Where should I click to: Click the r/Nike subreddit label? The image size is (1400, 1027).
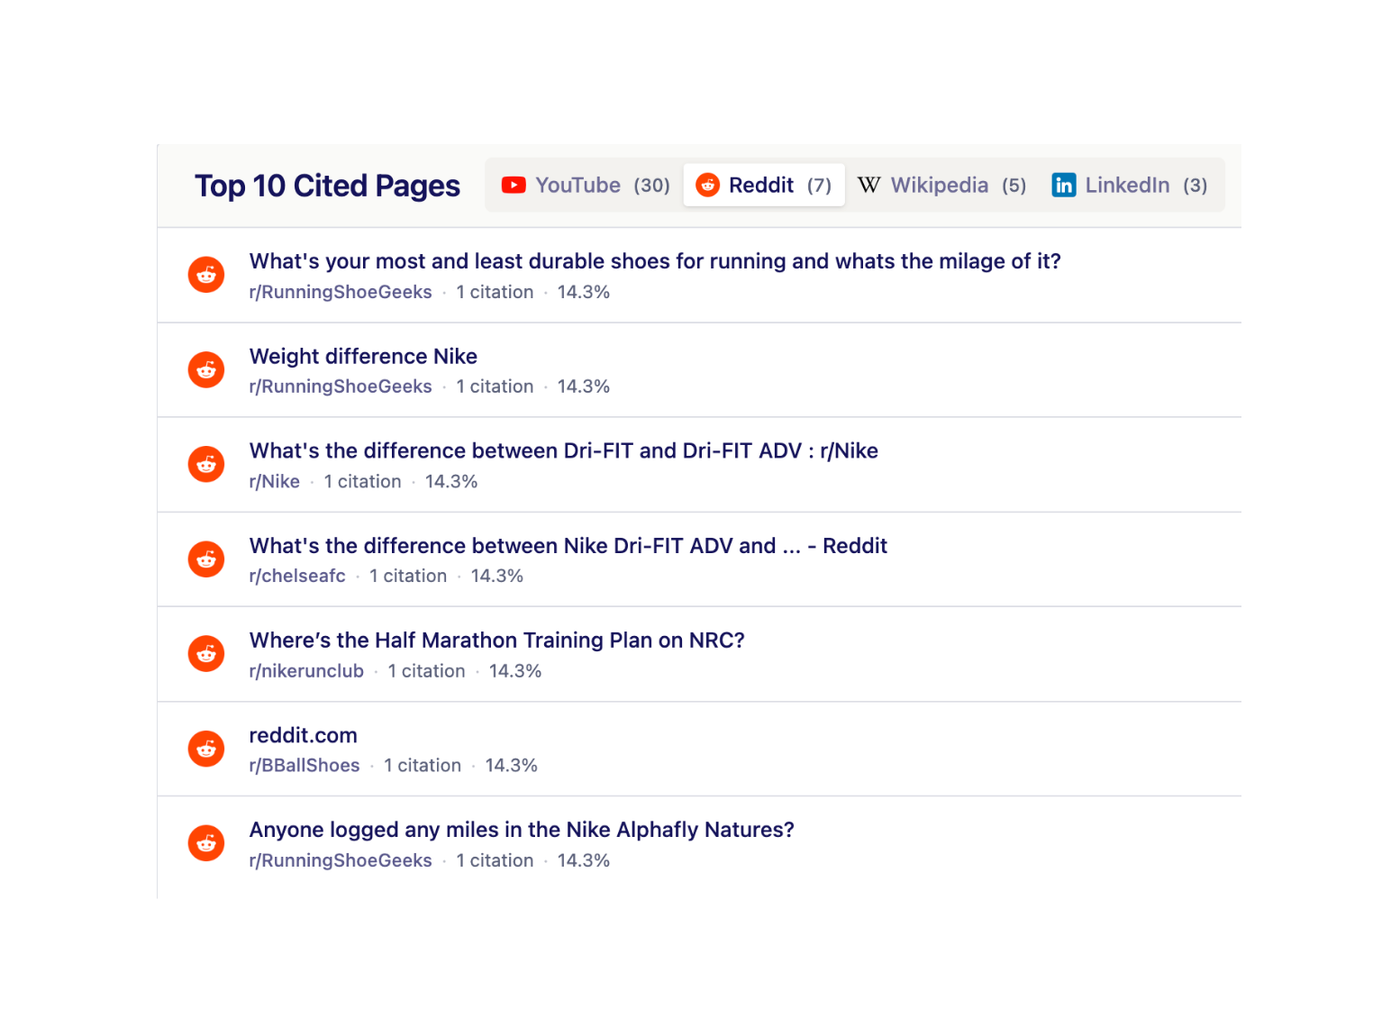[274, 481]
